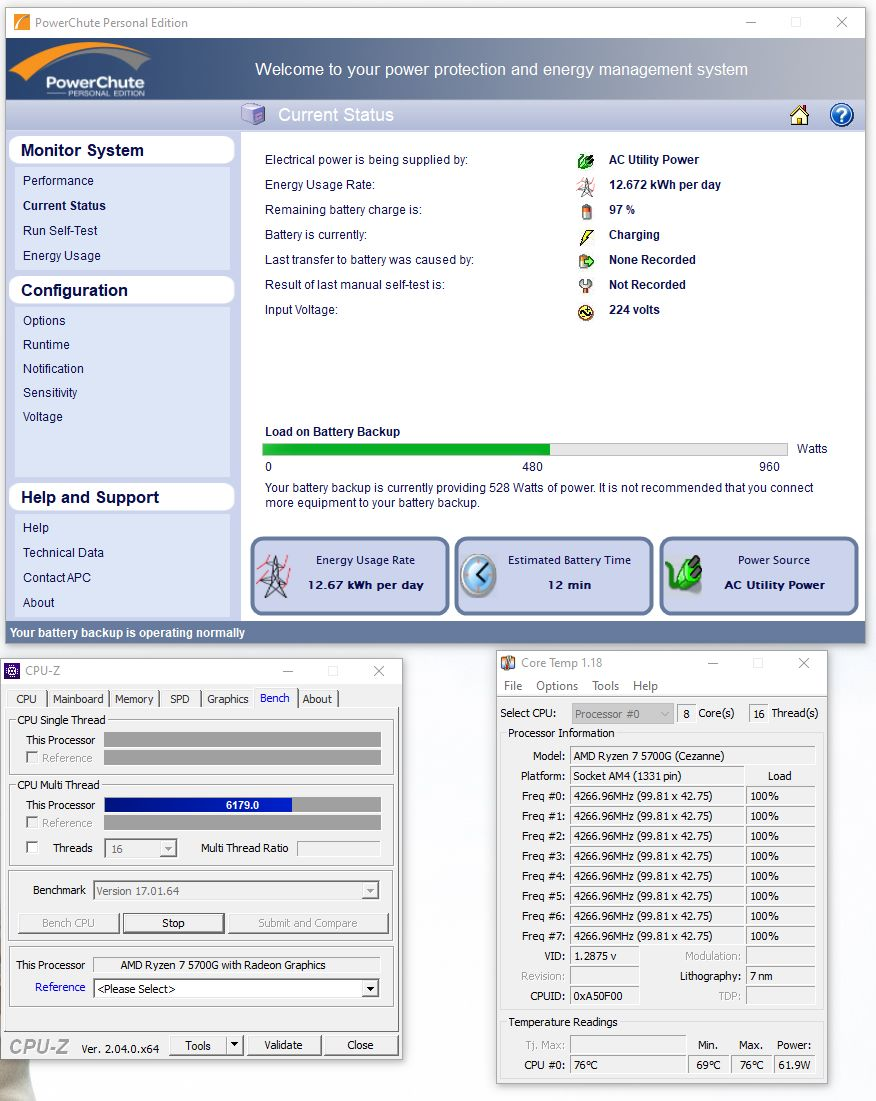Click the Power Source summary card

click(759, 576)
